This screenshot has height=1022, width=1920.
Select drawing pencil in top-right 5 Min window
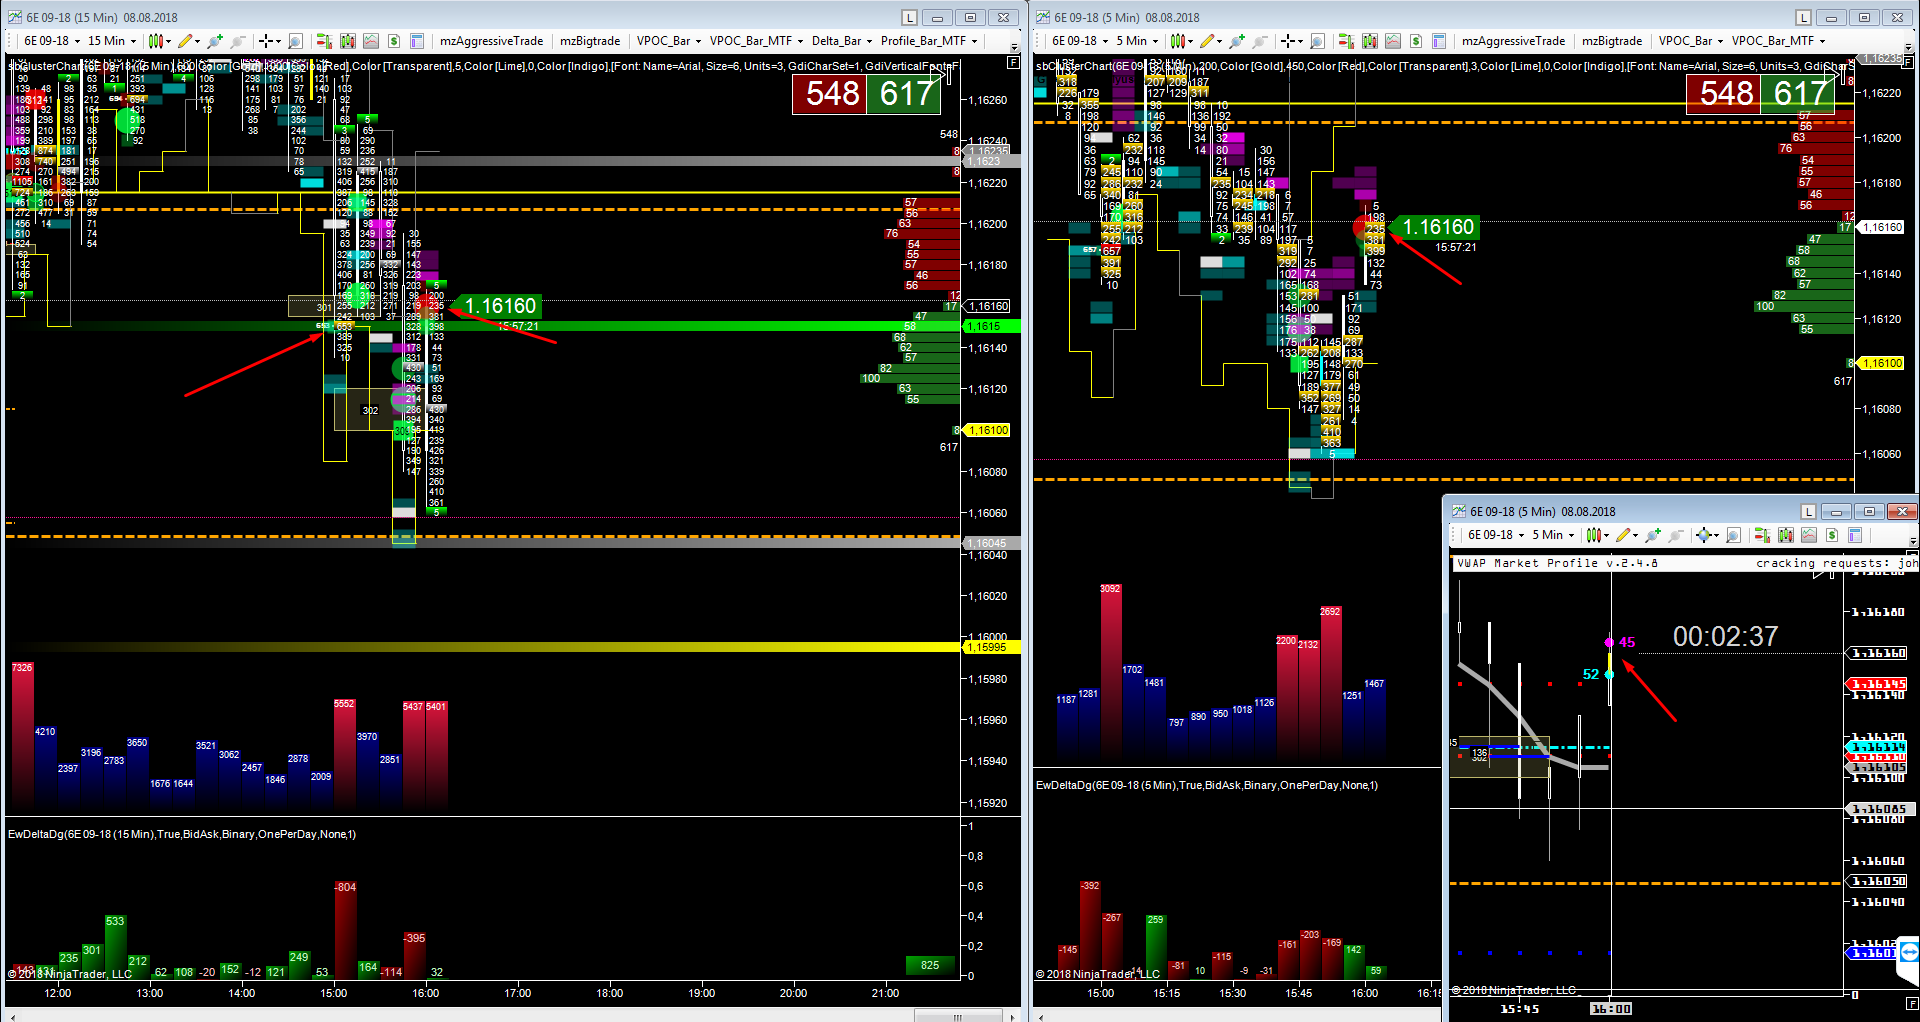click(x=1210, y=41)
